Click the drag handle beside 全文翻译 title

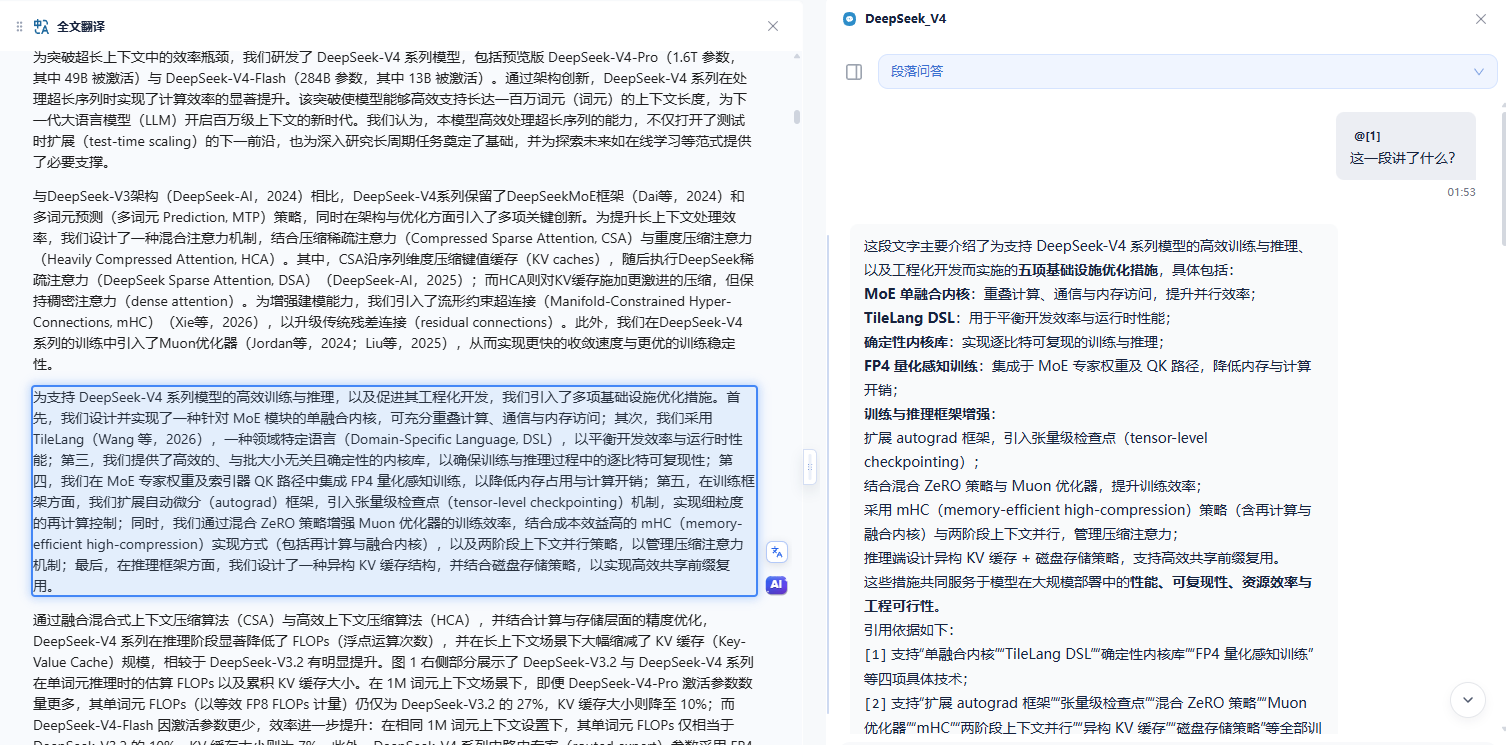[x=19, y=26]
